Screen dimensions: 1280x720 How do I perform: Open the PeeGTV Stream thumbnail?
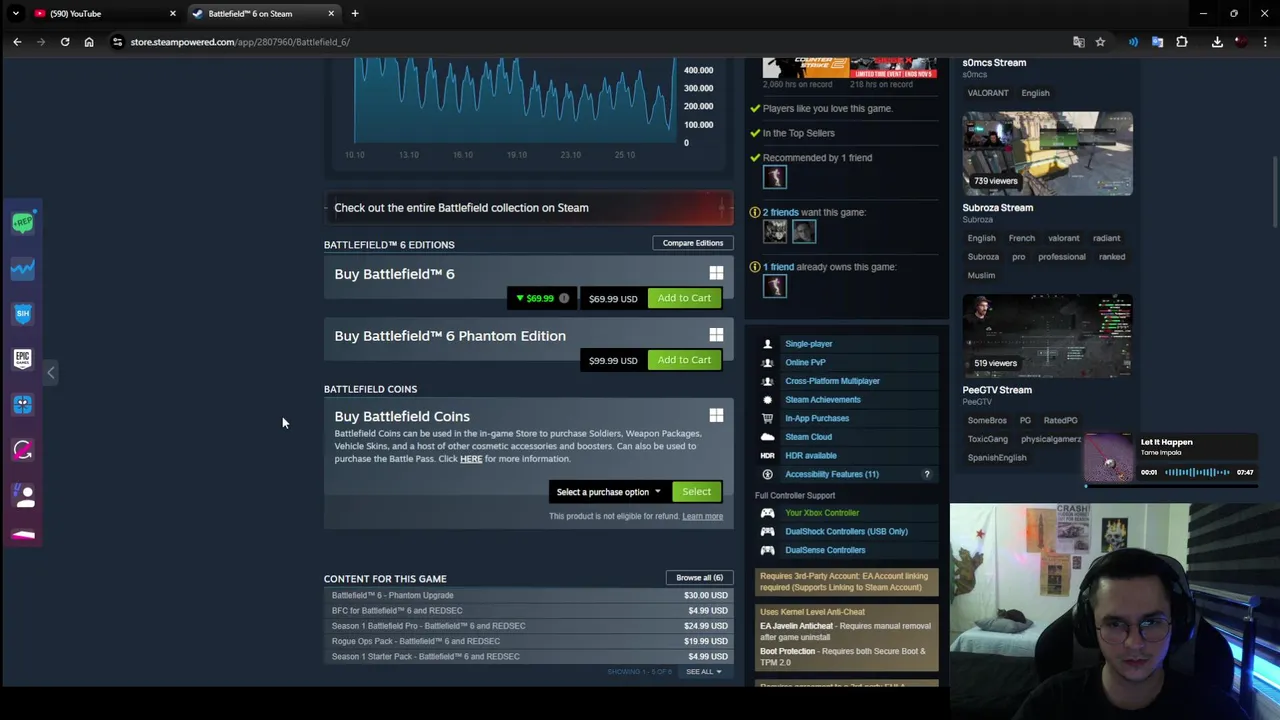[1047, 336]
